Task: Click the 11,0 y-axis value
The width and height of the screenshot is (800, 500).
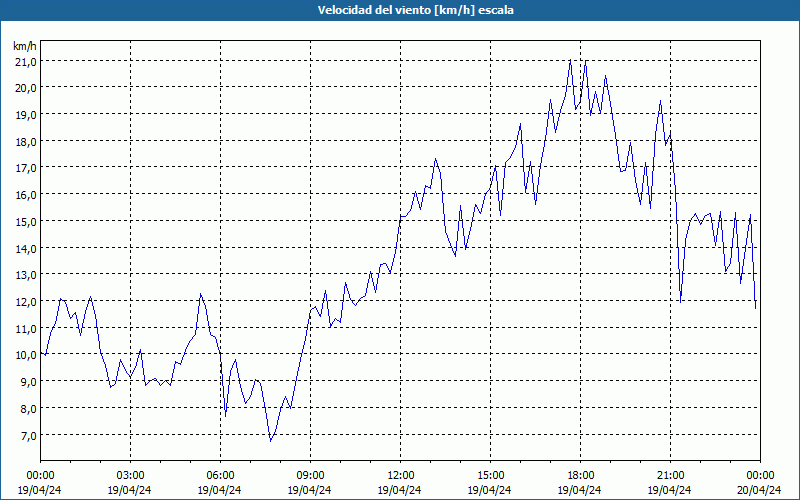Action: click(27, 329)
